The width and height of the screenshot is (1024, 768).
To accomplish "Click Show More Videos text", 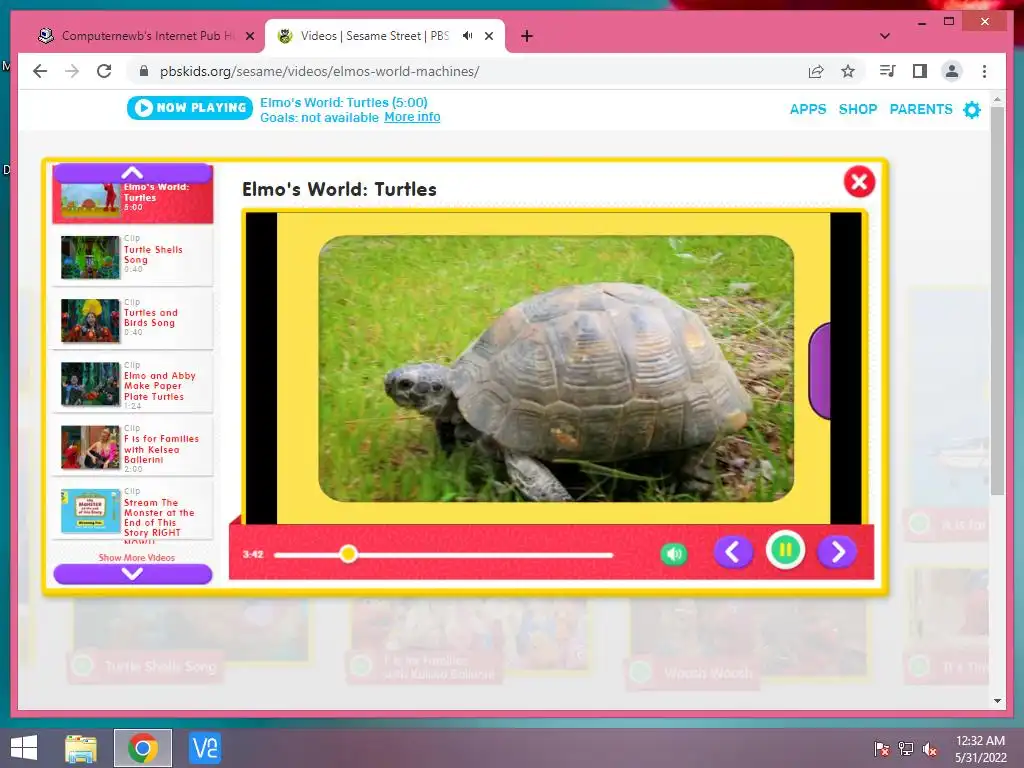I will click(x=136, y=557).
